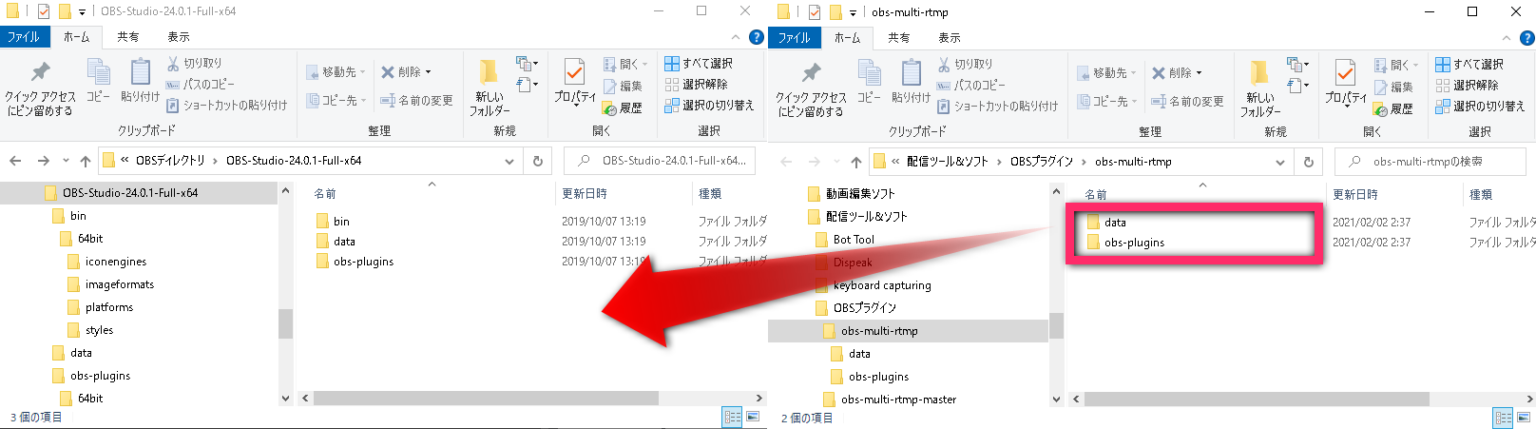Click the Delete (削除) icon in OBS-Studio window
The width and height of the screenshot is (1536, 429).
coord(405,72)
